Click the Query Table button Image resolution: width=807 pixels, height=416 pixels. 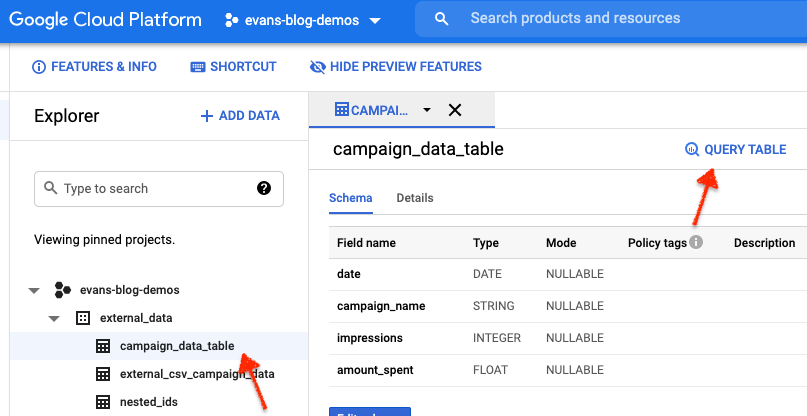(x=735, y=150)
